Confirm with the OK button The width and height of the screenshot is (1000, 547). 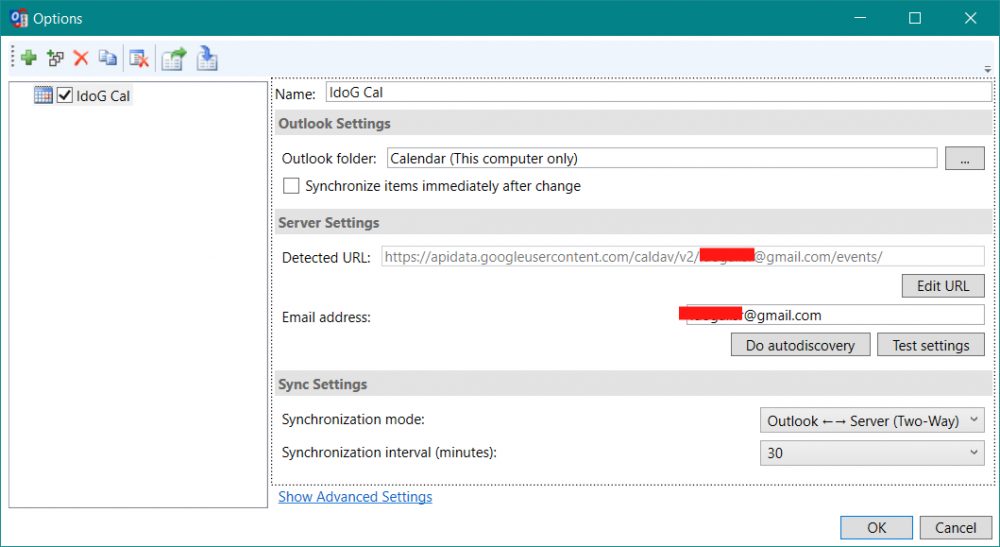pos(876,527)
